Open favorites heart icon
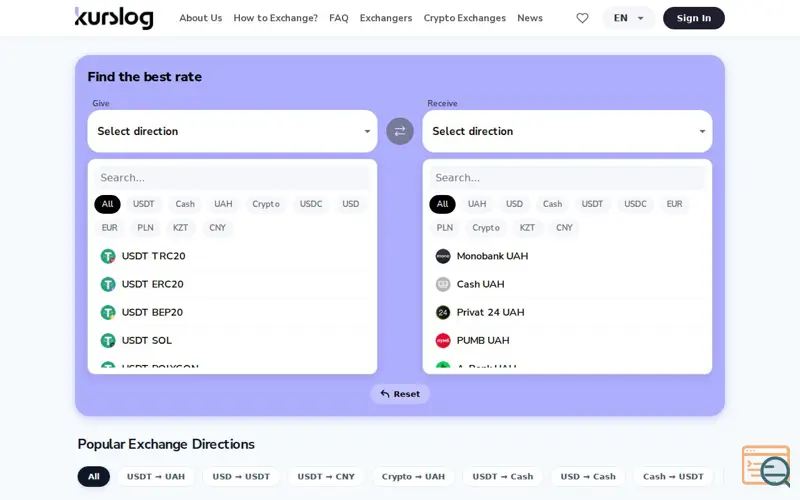Screen dimensions: 800x500 coord(582,18)
